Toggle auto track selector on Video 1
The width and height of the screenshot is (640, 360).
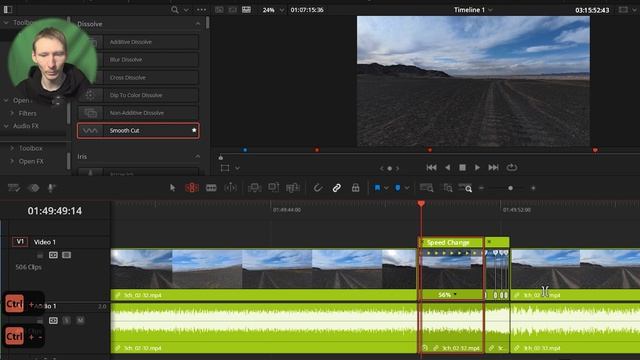(x=53, y=255)
